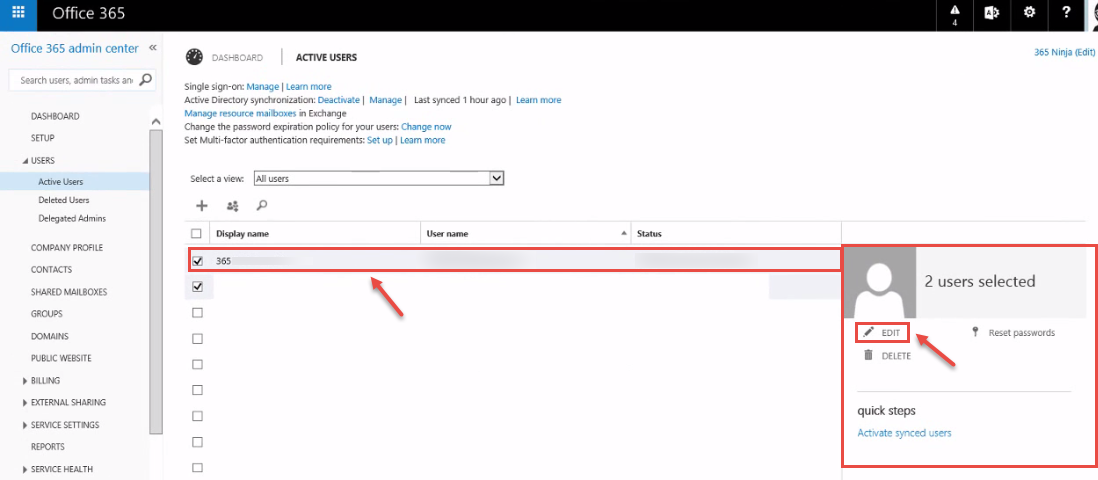The width and height of the screenshot is (1098, 480).
Task: Click the Delete trash button
Action: pos(887,355)
